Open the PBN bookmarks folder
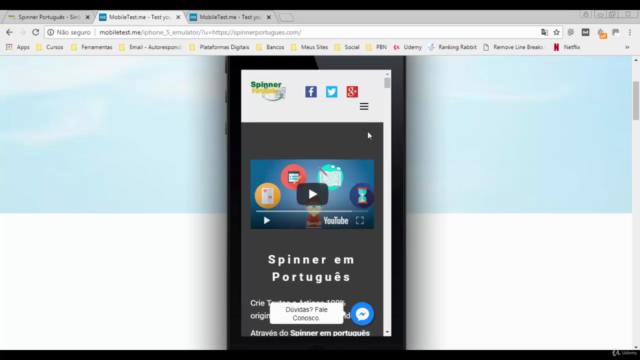640x360 pixels. (x=377, y=47)
